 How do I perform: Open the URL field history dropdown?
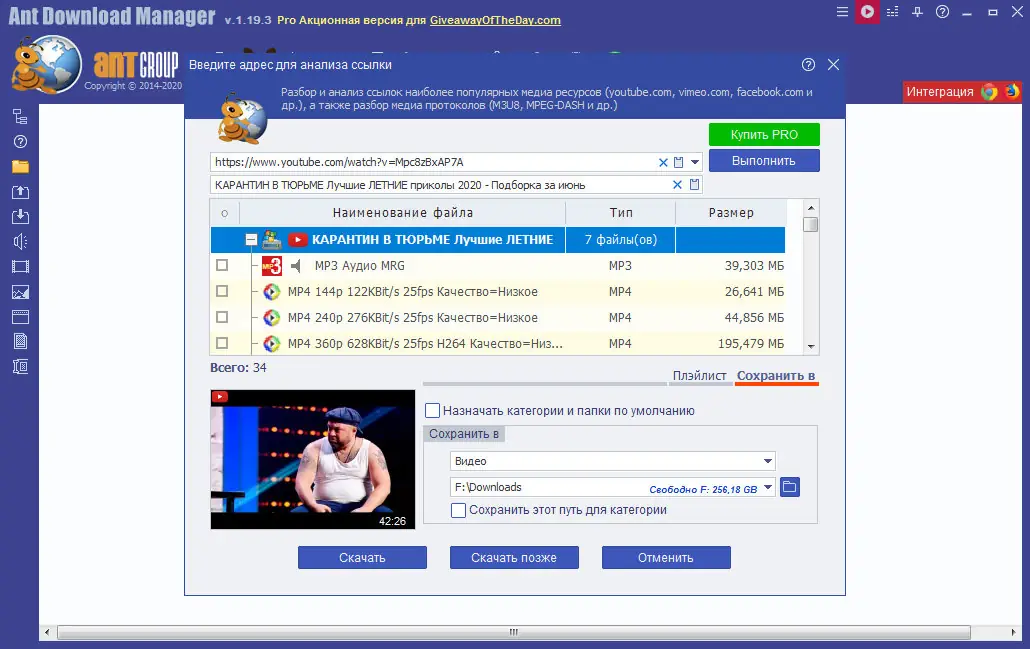click(694, 161)
